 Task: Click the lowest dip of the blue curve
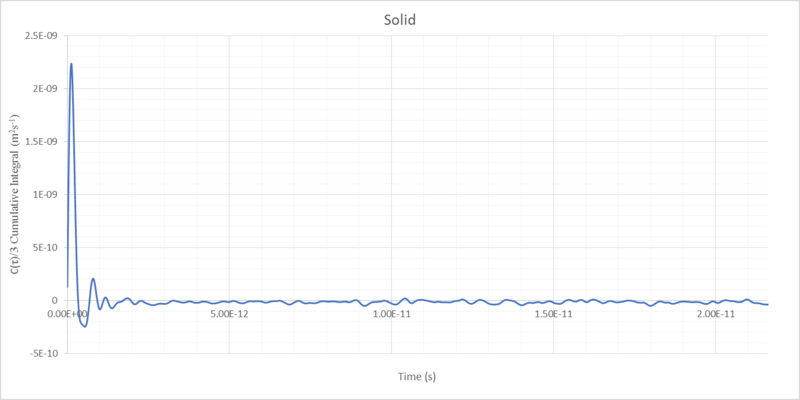click(85, 326)
